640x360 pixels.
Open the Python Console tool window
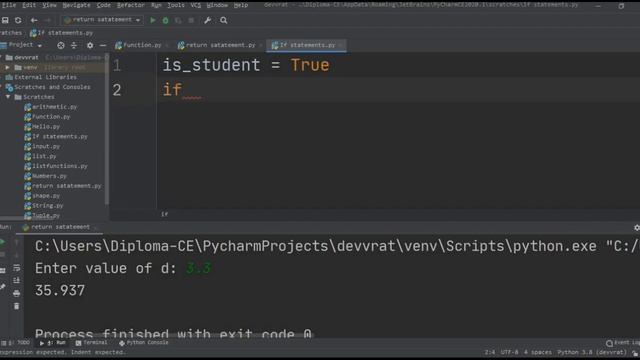pos(143,343)
